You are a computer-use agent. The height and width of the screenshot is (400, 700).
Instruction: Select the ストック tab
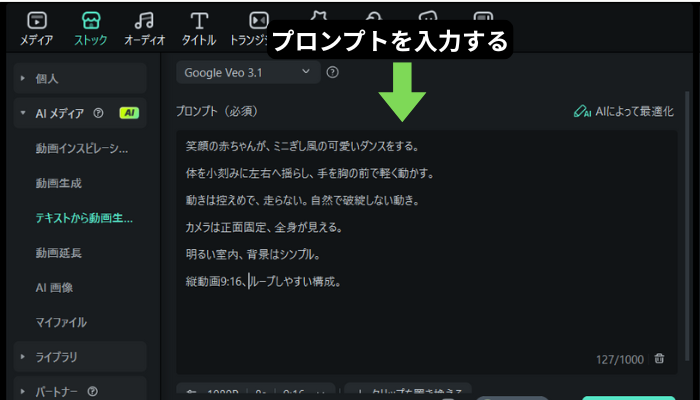[x=91, y=29]
